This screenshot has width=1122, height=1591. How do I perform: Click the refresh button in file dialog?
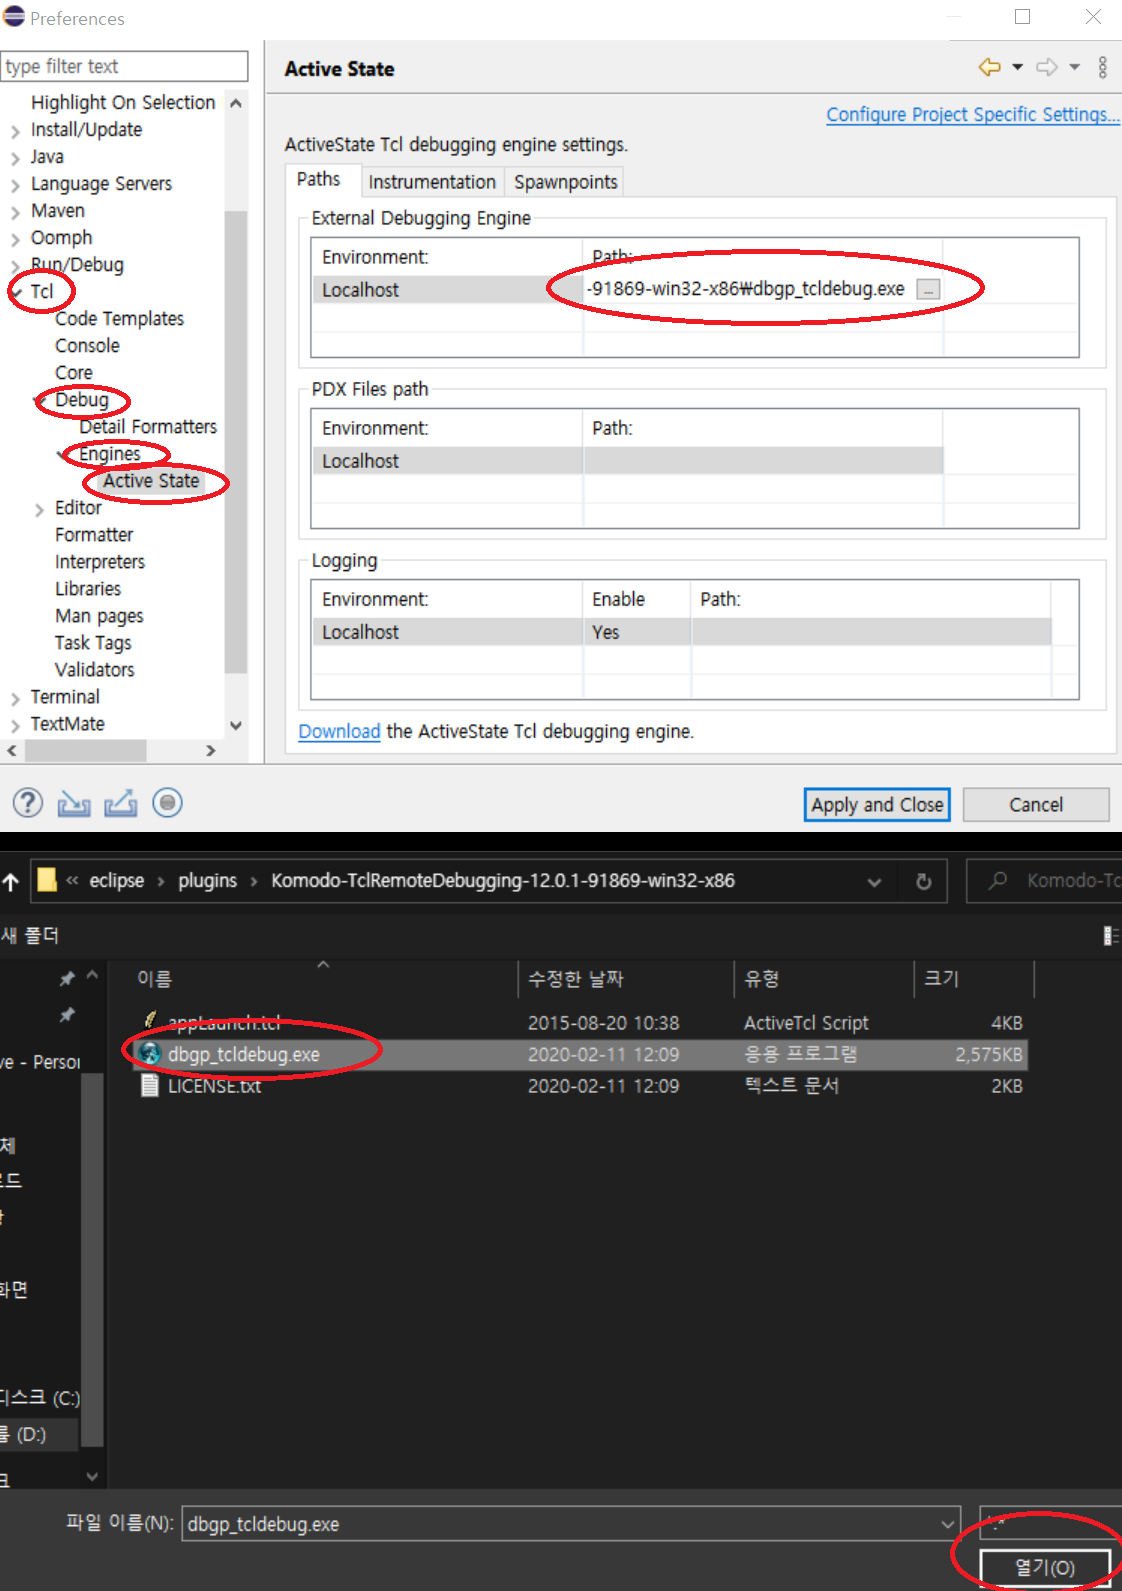point(924,882)
